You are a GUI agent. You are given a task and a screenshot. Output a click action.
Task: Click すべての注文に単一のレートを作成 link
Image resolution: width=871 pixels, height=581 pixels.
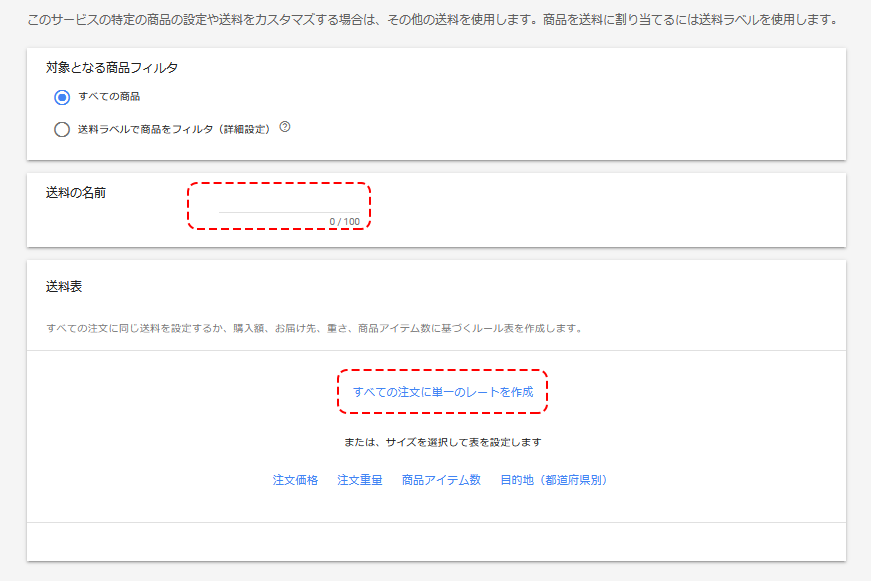click(443, 392)
